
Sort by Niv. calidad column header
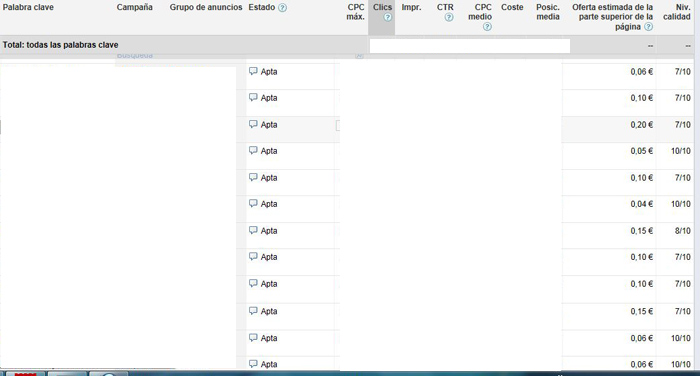pos(677,12)
